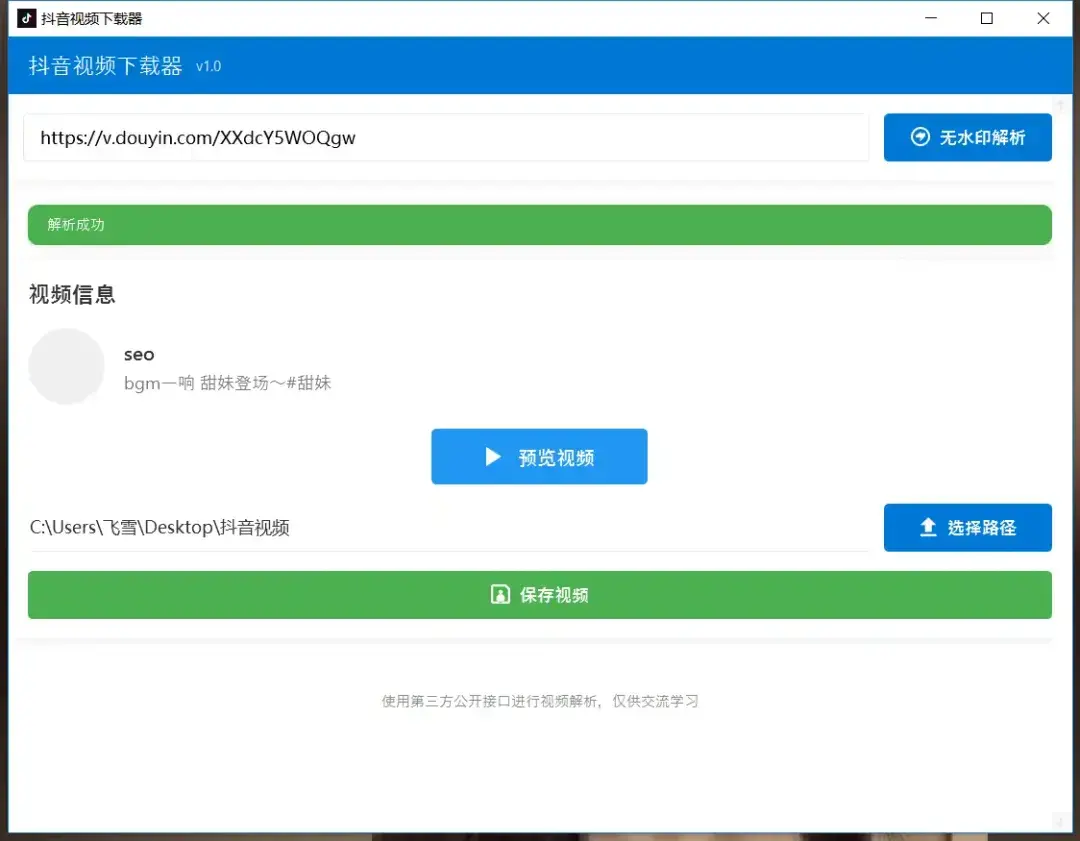Click the TikTok logo in the title bar

click(25, 17)
